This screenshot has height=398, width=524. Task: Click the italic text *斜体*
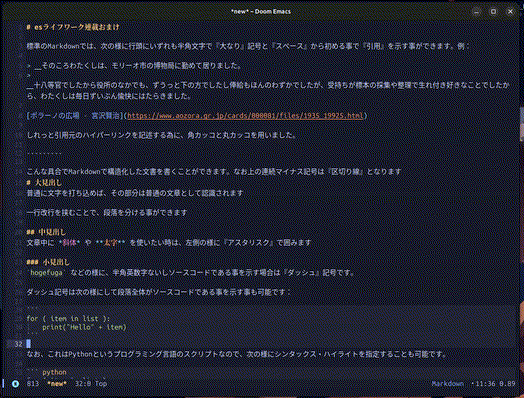70,243
